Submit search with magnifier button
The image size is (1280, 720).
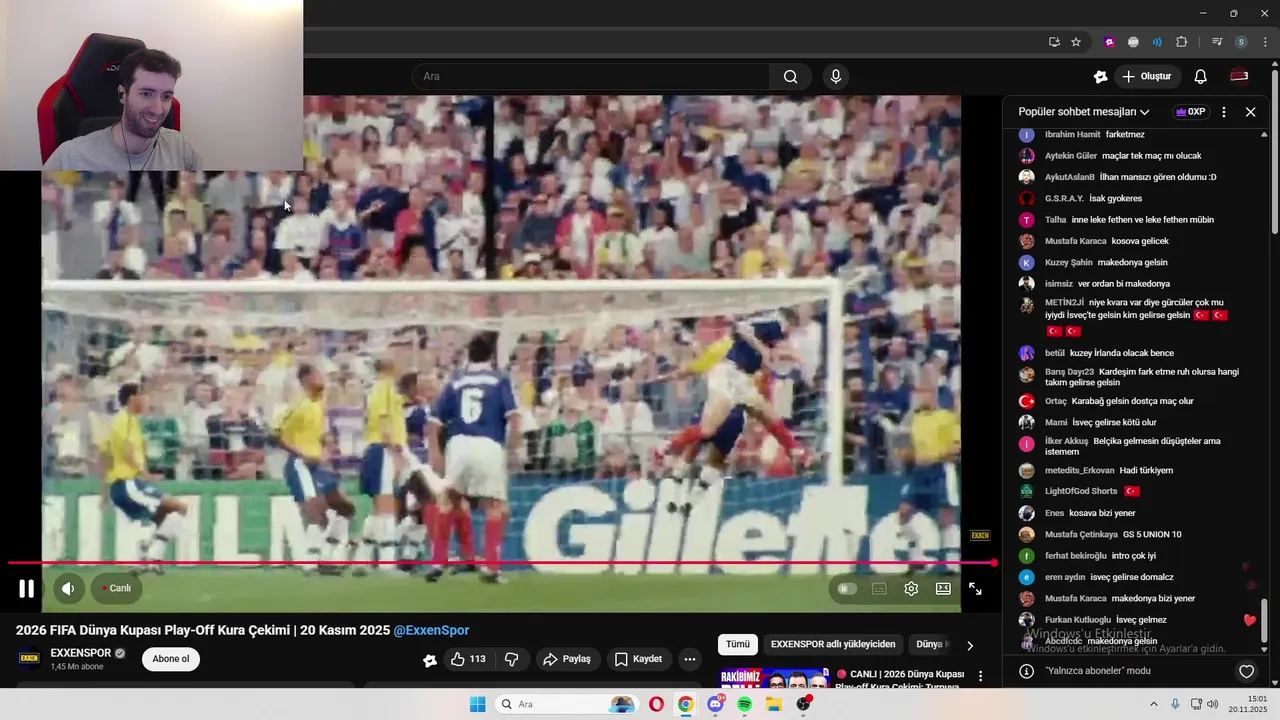coord(790,76)
